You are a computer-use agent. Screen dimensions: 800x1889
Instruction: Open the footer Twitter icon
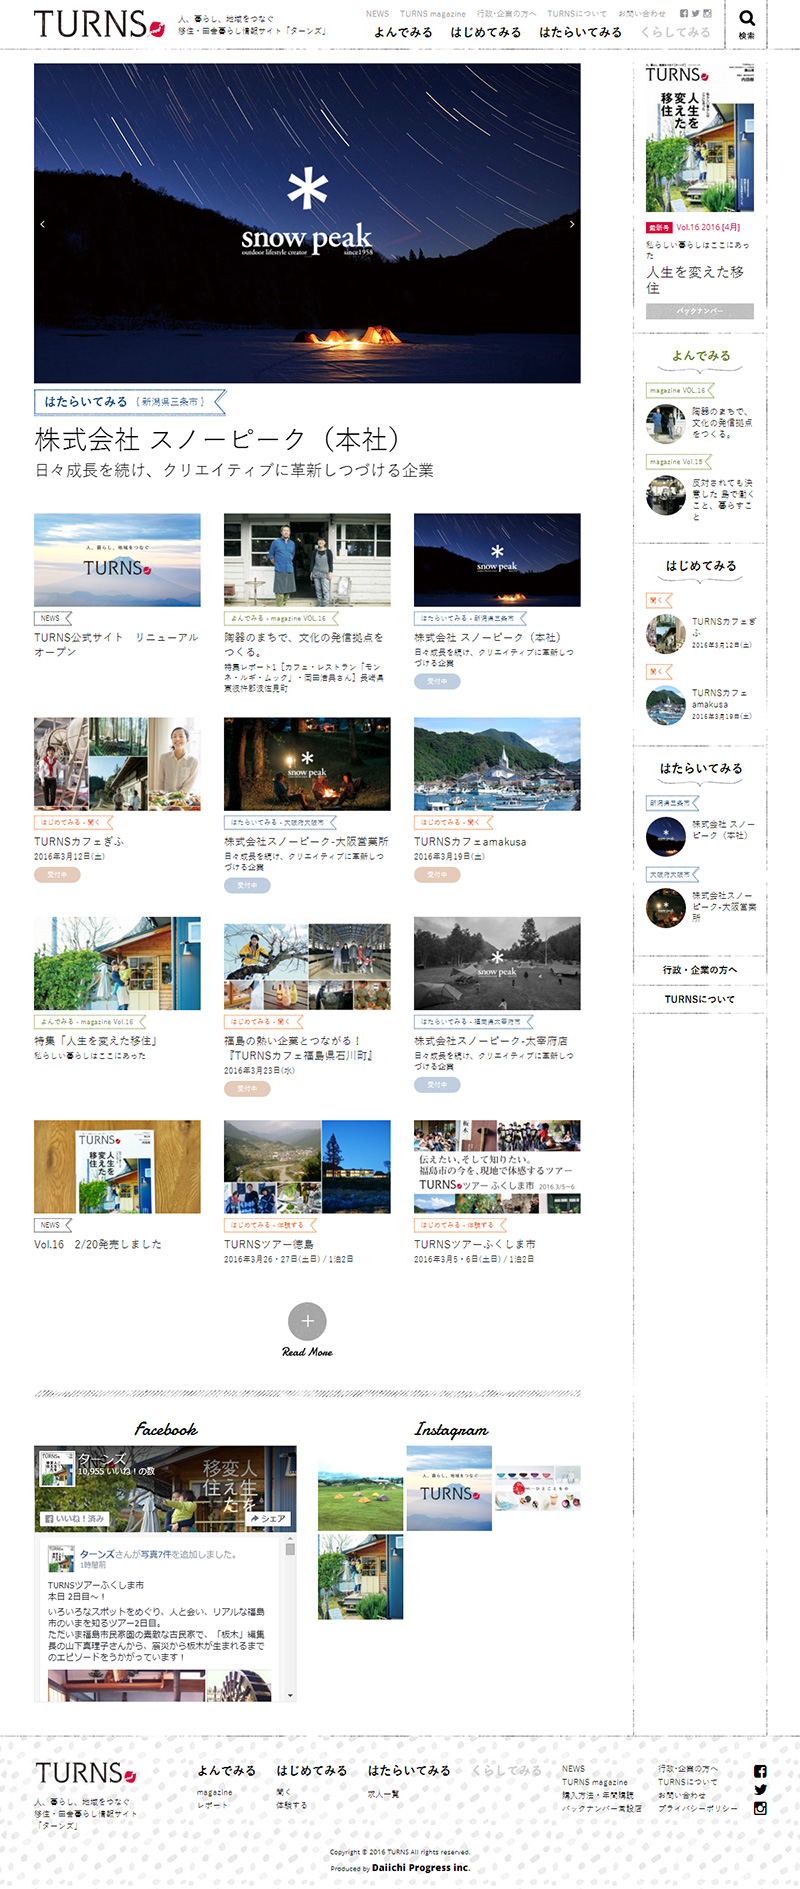(760, 1790)
